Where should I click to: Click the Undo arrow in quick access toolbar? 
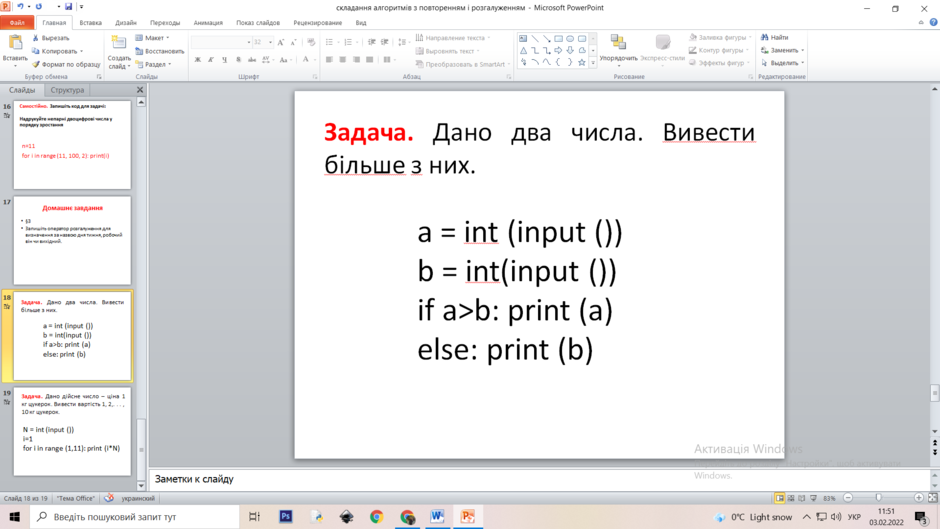[x=20, y=7]
